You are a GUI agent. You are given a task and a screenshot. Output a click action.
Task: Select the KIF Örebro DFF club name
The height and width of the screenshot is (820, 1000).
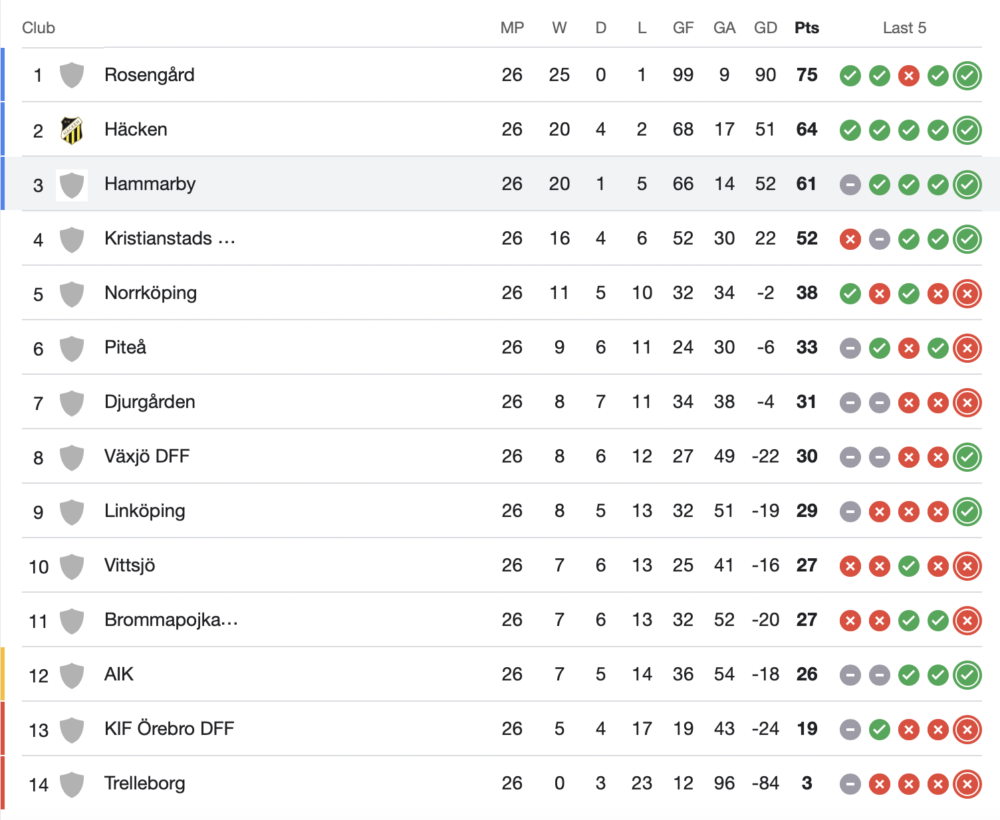(x=169, y=729)
